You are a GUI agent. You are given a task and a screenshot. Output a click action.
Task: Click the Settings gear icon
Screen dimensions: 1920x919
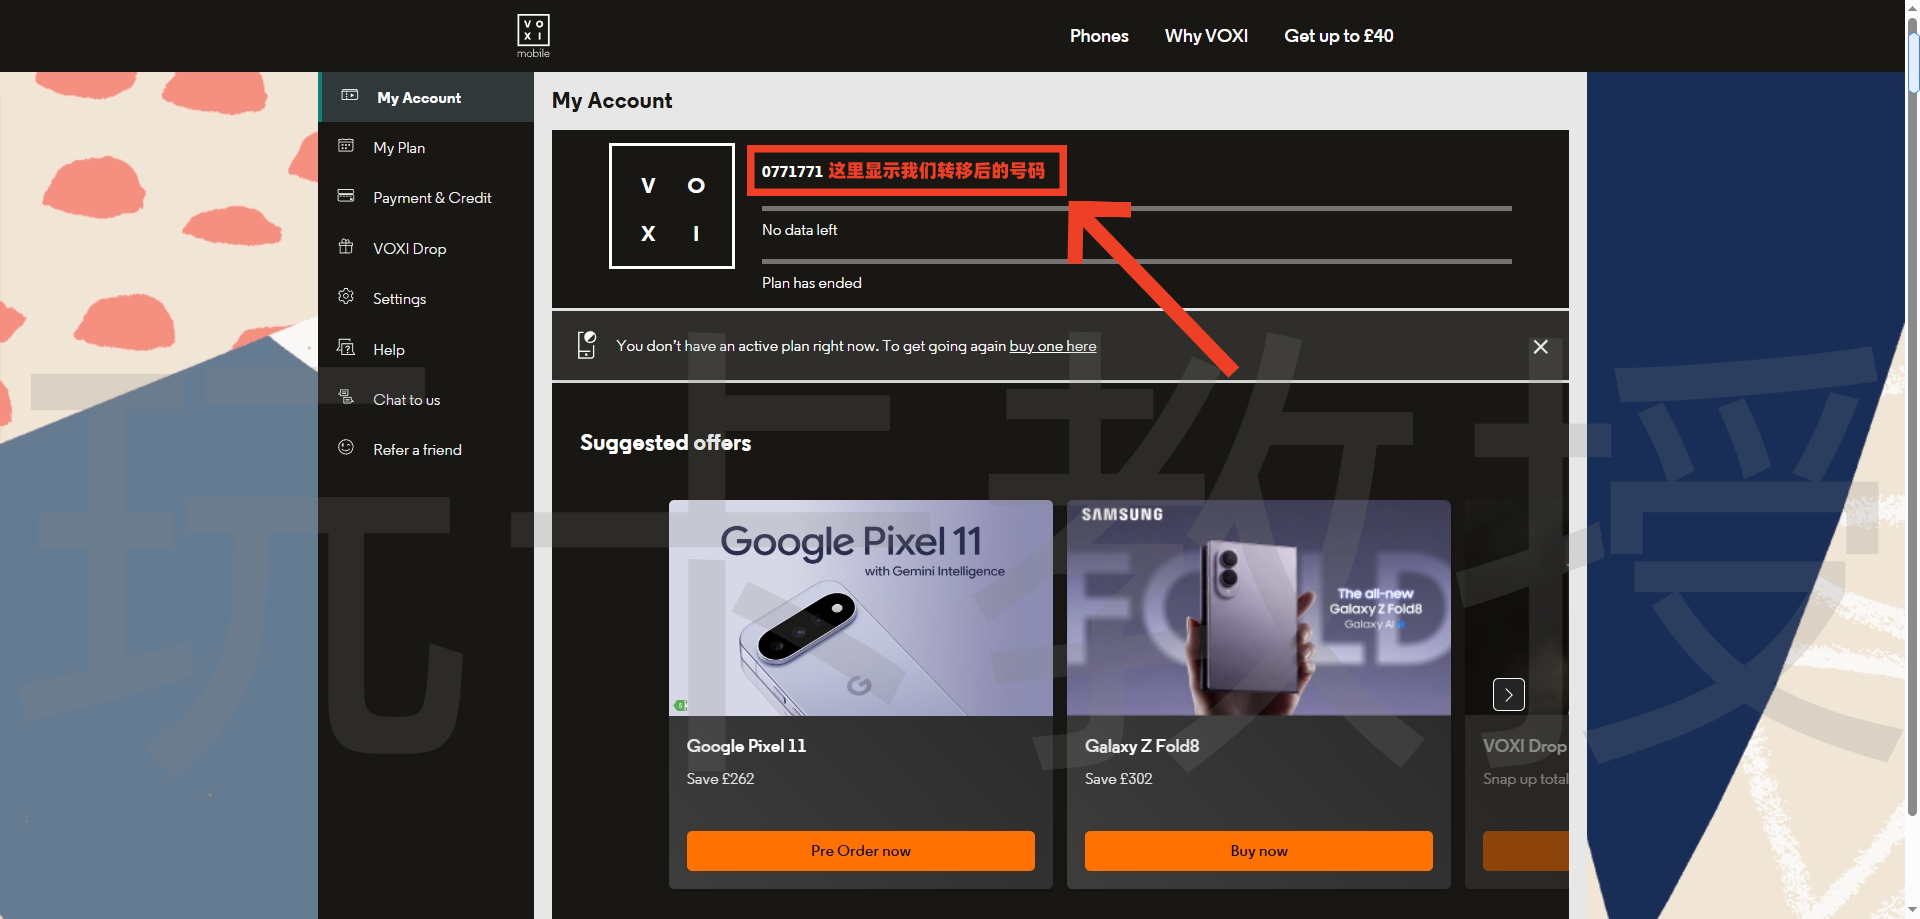click(x=346, y=297)
